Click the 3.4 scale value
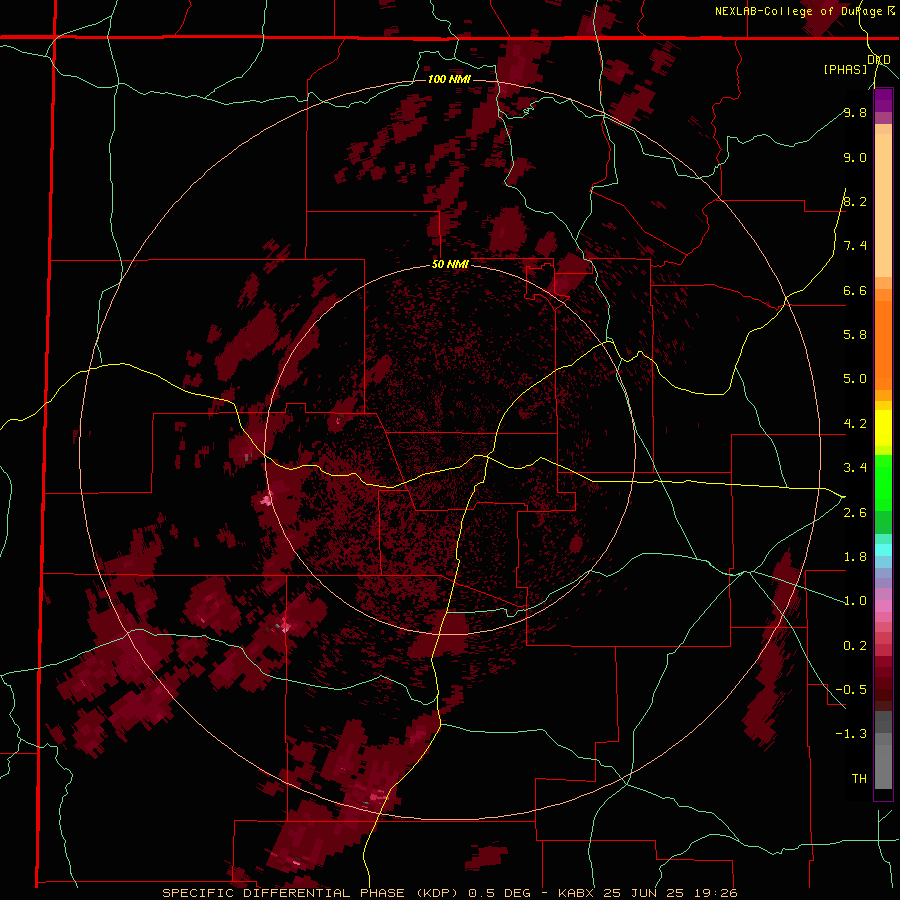The width and height of the screenshot is (900, 900). pyautogui.click(x=855, y=467)
